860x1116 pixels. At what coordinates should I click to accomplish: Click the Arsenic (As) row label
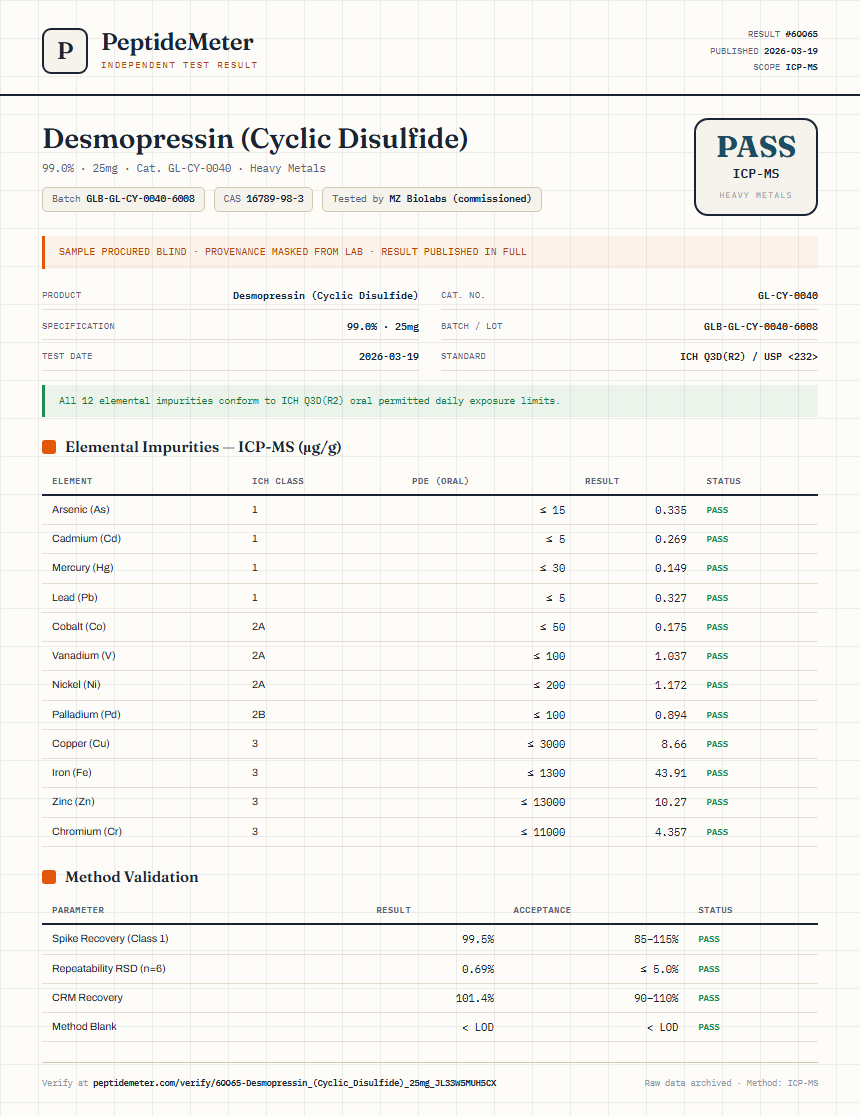[x=80, y=510]
